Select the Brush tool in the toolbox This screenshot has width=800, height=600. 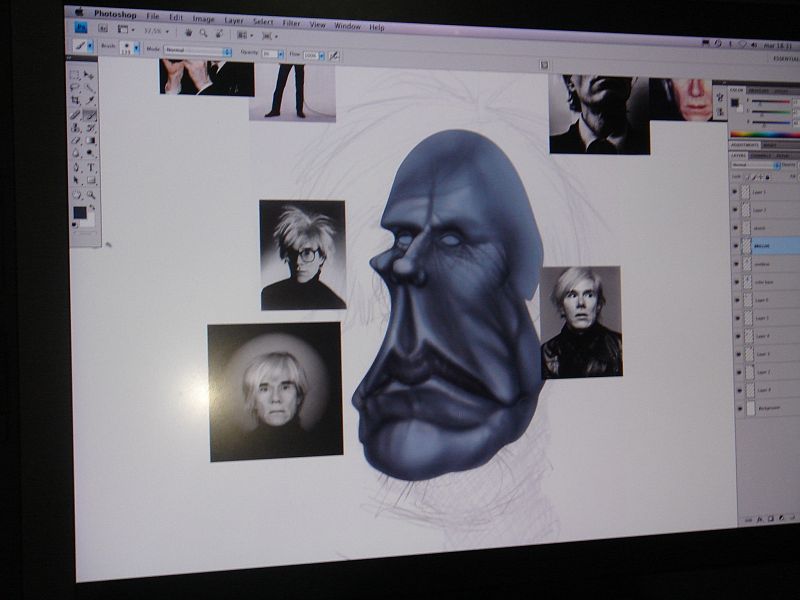pyautogui.click(x=90, y=115)
